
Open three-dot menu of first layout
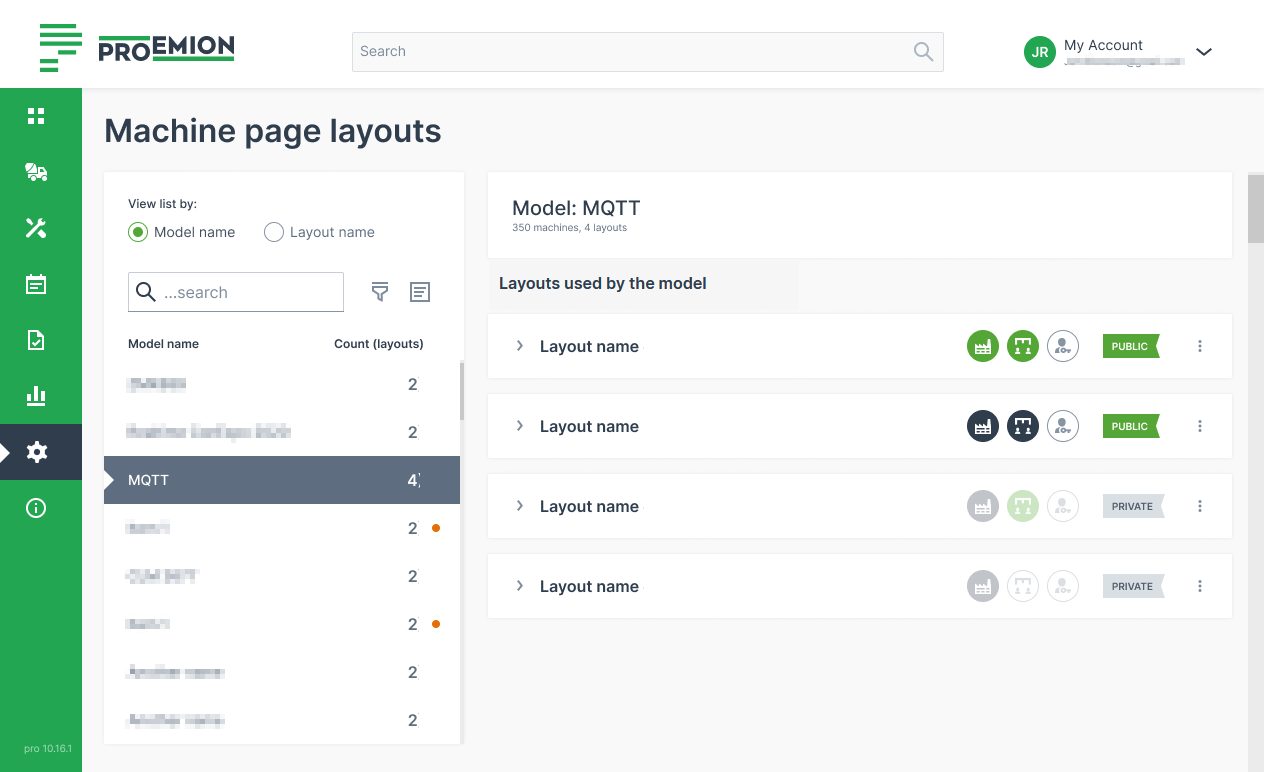coord(1200,346)
